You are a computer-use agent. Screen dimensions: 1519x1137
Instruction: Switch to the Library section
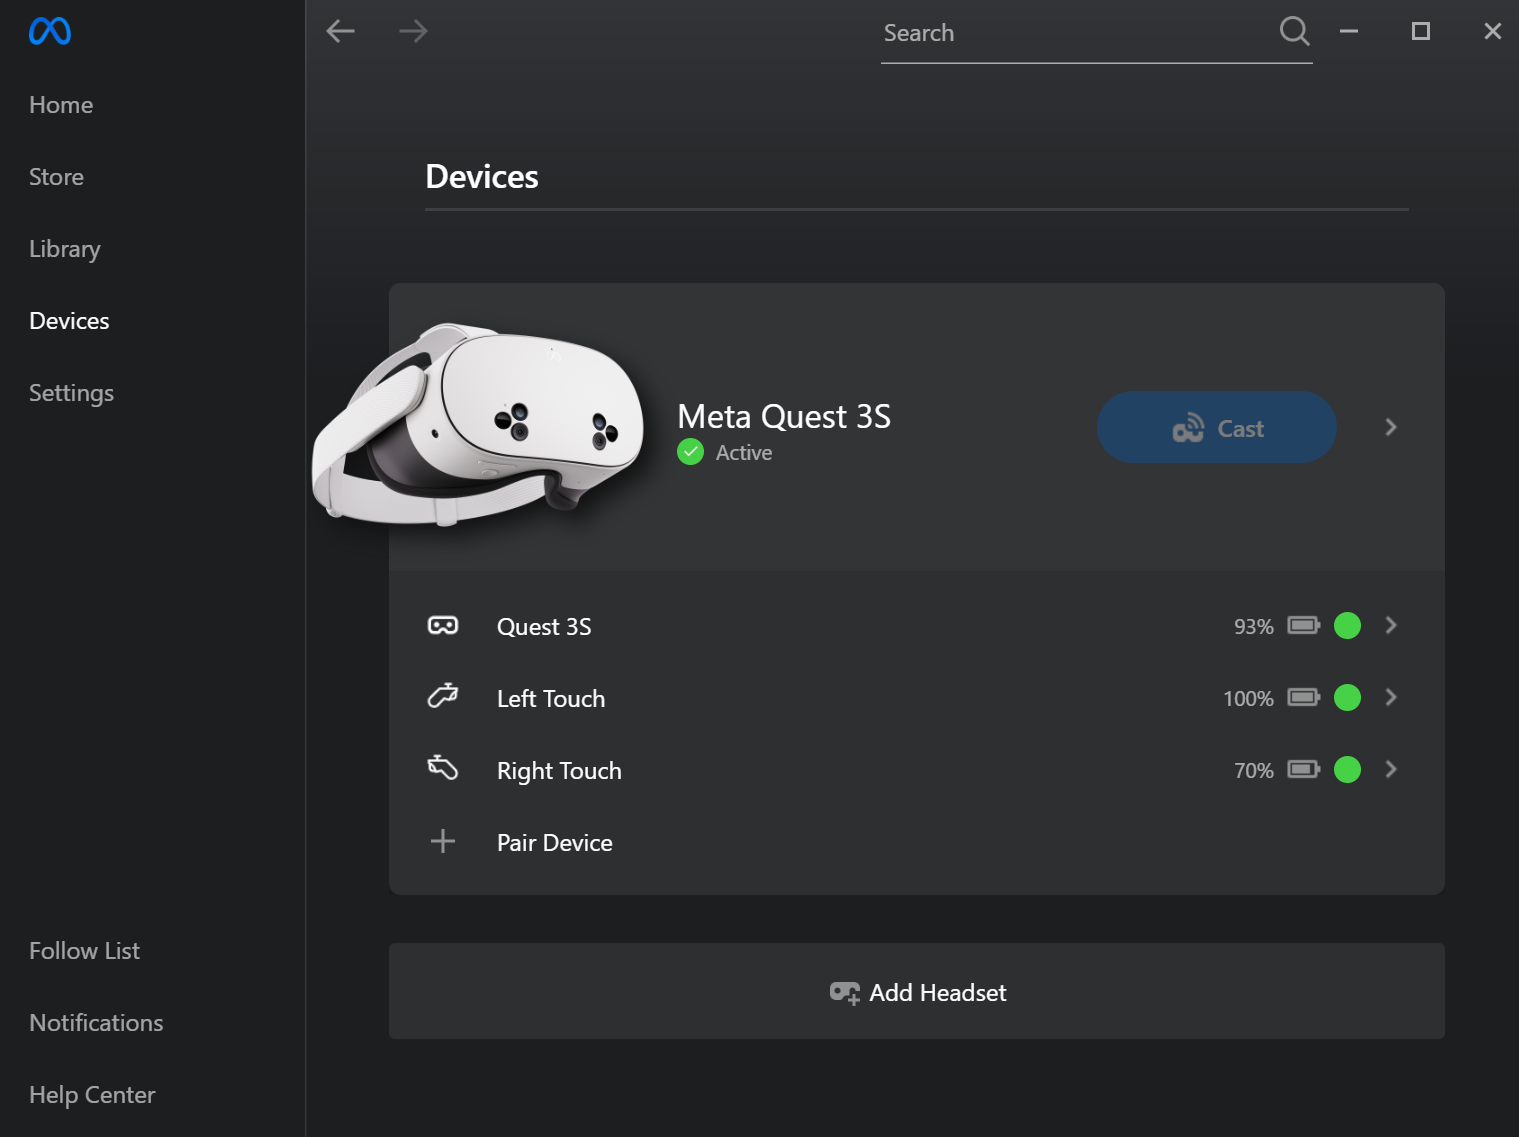(64, 248)
